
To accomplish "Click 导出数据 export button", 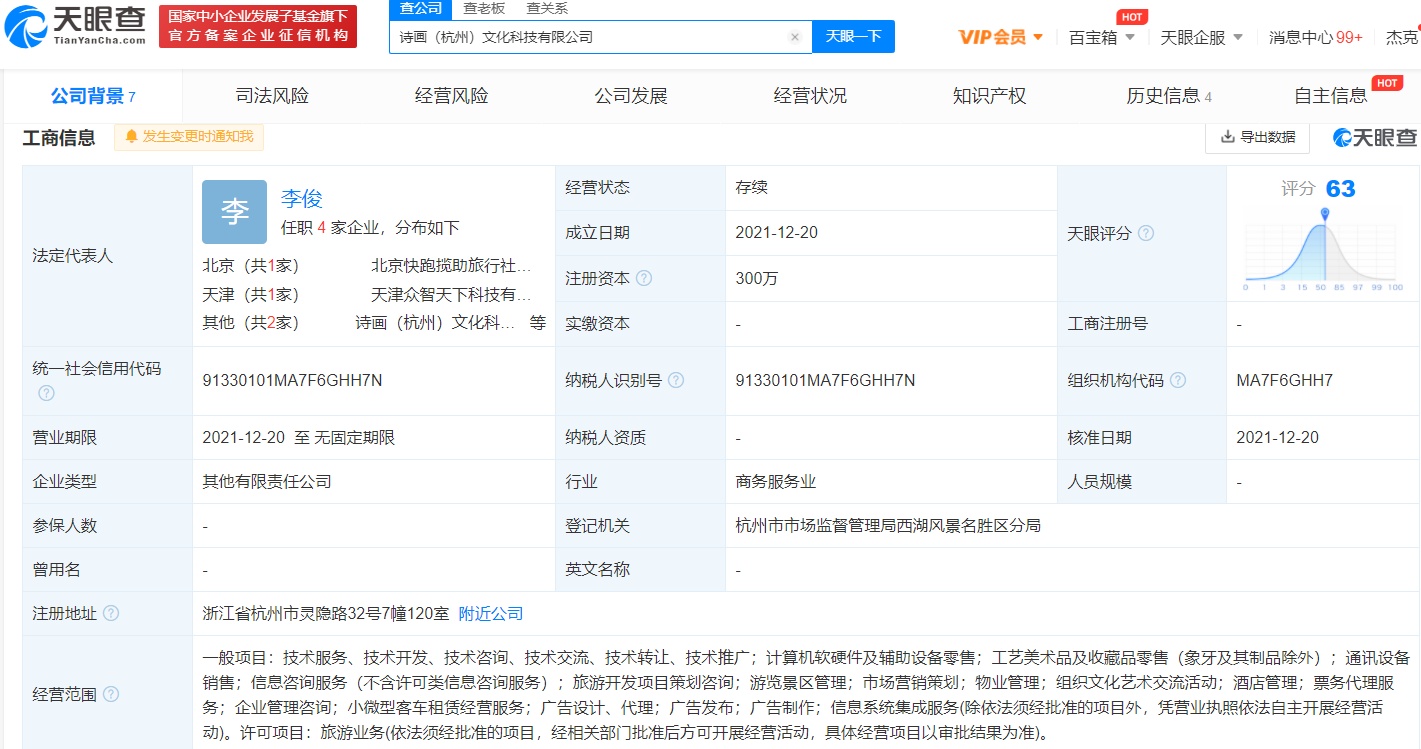I will point(1258,137).
